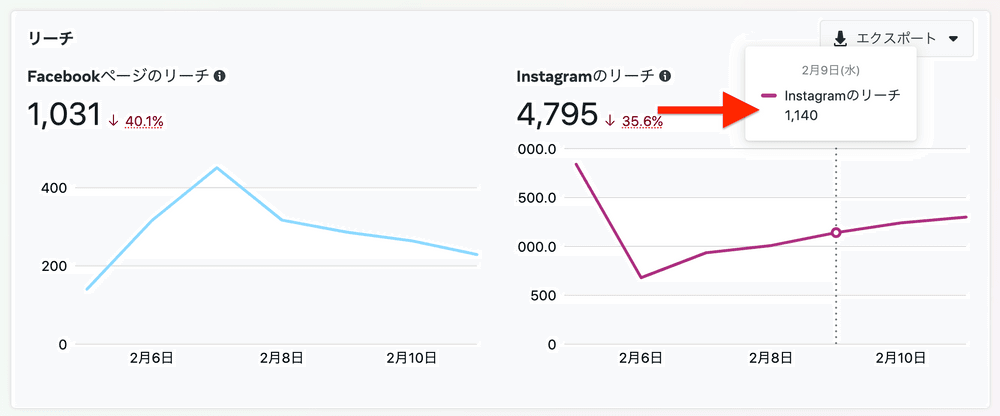The width and height of the screenshot is (1000, 416).
Task: Open the エクスポート dropdown arrow
Action: 953,39
